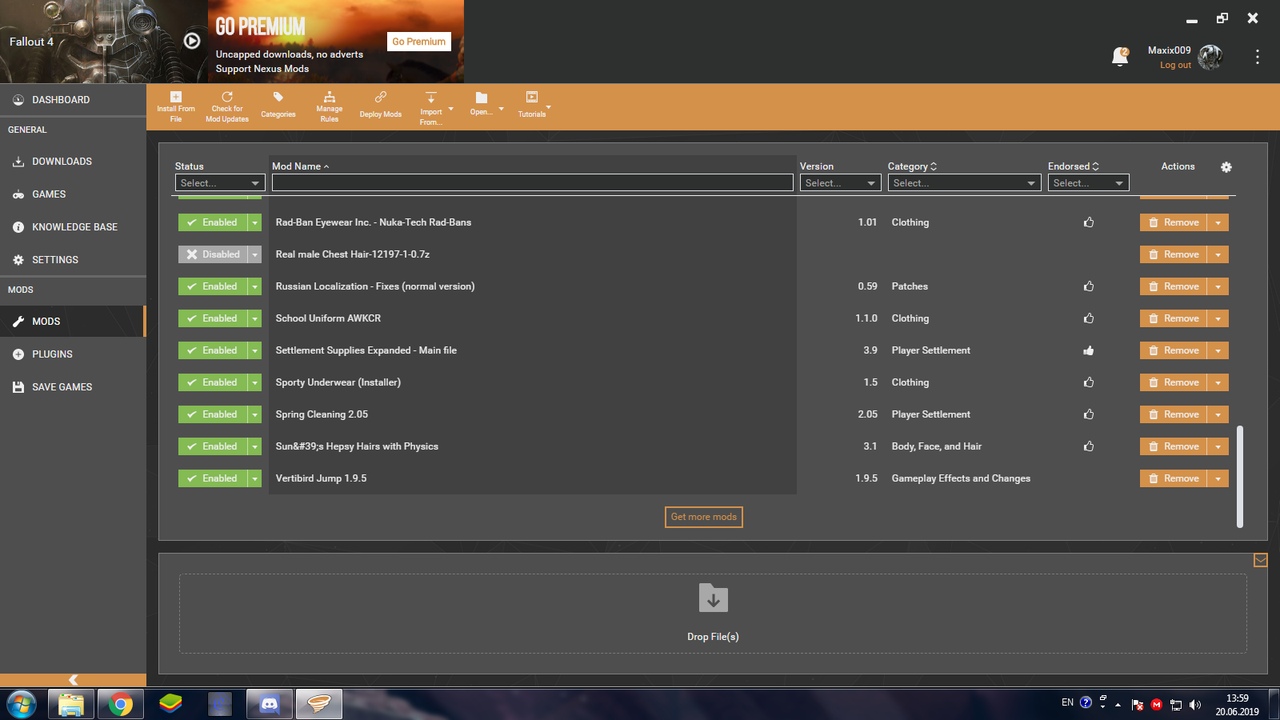
Task: Open the Categories toolbar icon
Action: click(278, 98)
